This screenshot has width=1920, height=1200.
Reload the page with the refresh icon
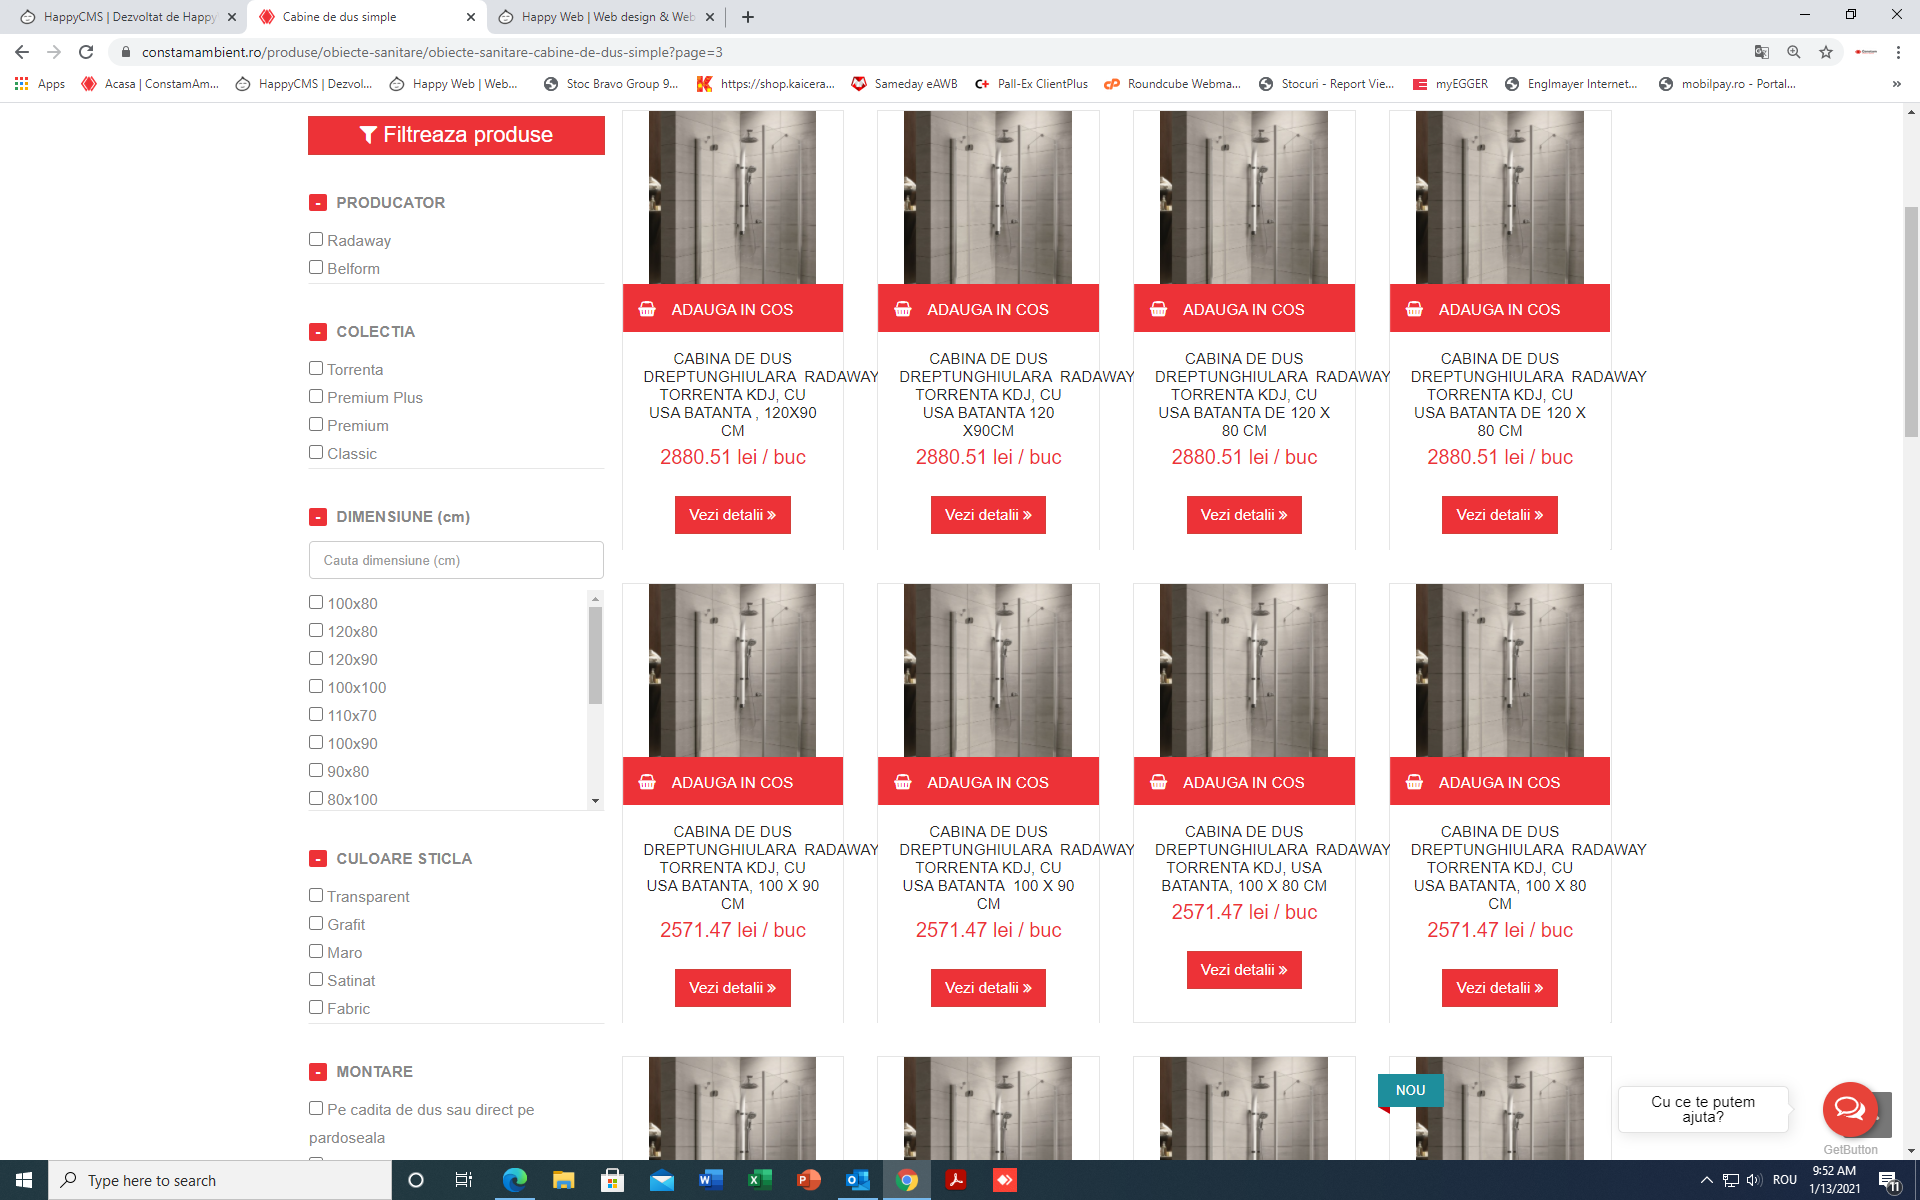pos(86,52)
